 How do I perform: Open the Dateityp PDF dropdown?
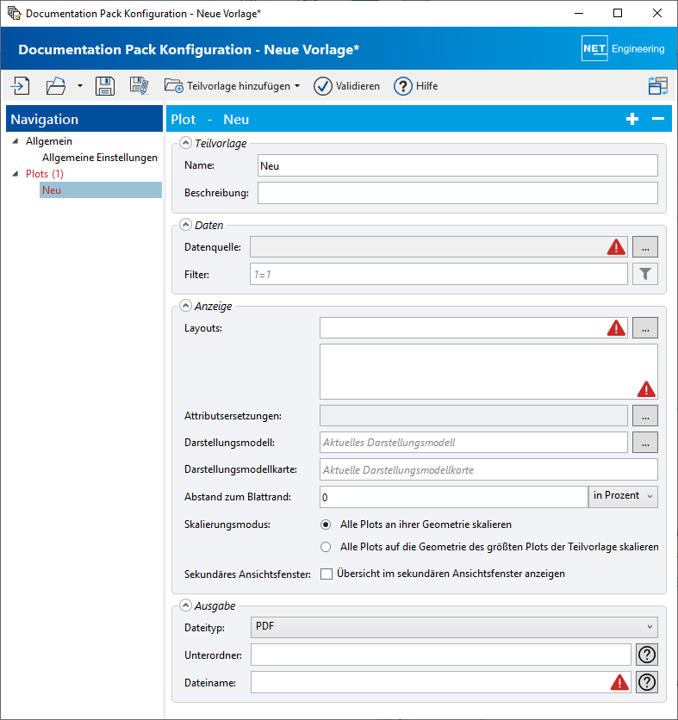[x=454, y=627]
